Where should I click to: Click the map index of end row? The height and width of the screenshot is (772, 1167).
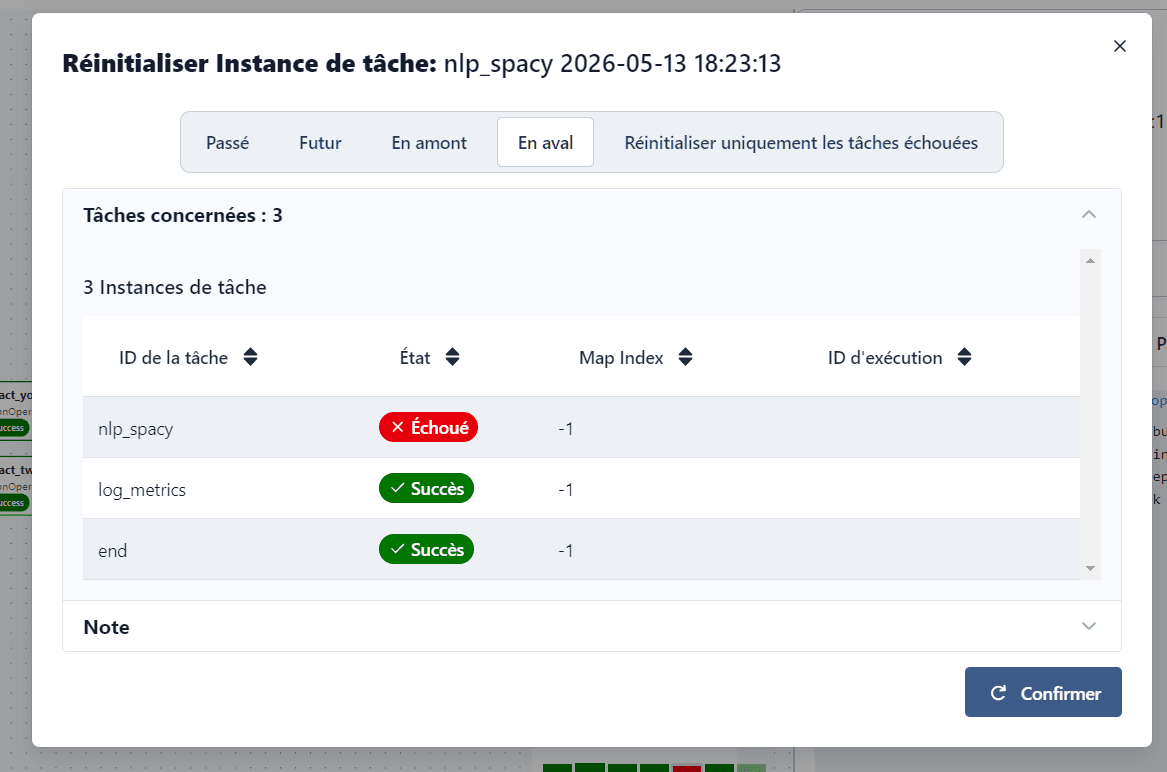566,551
